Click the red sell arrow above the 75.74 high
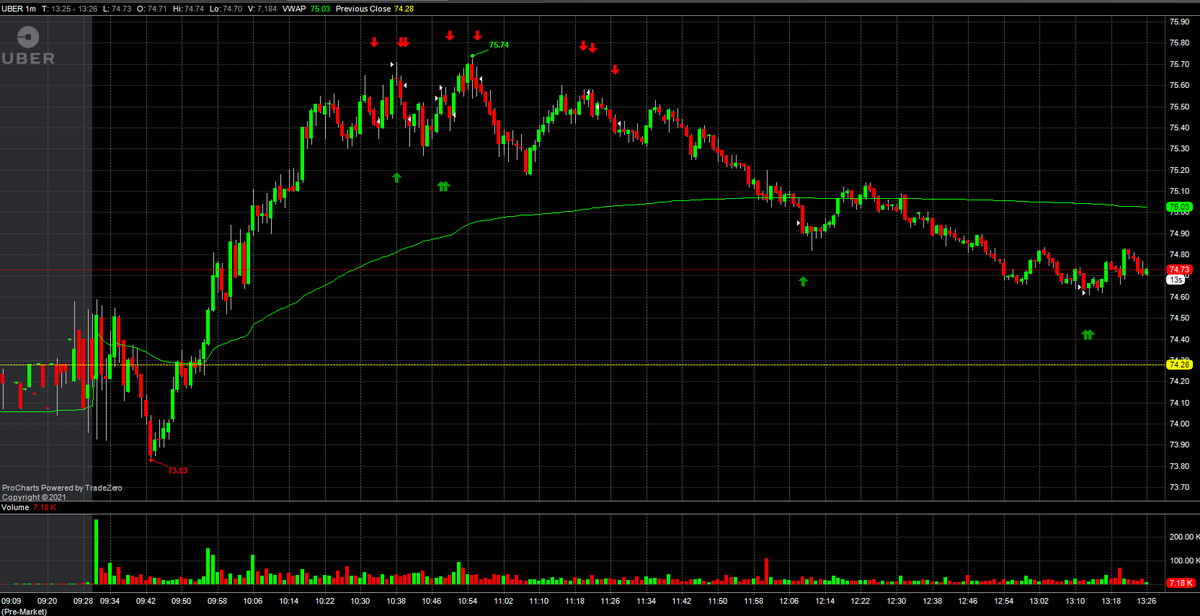This screenshot has height=616, width=1200. click(477, 36)
